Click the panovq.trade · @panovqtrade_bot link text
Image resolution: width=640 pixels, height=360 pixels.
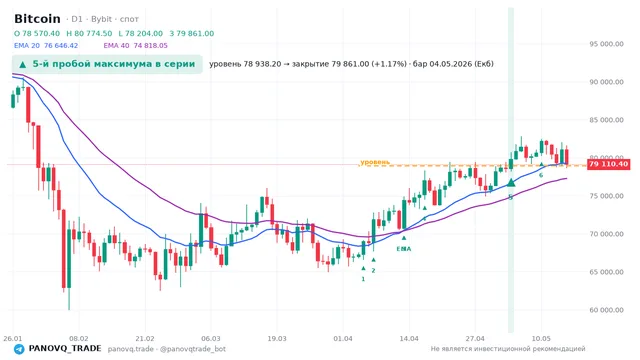167,349
